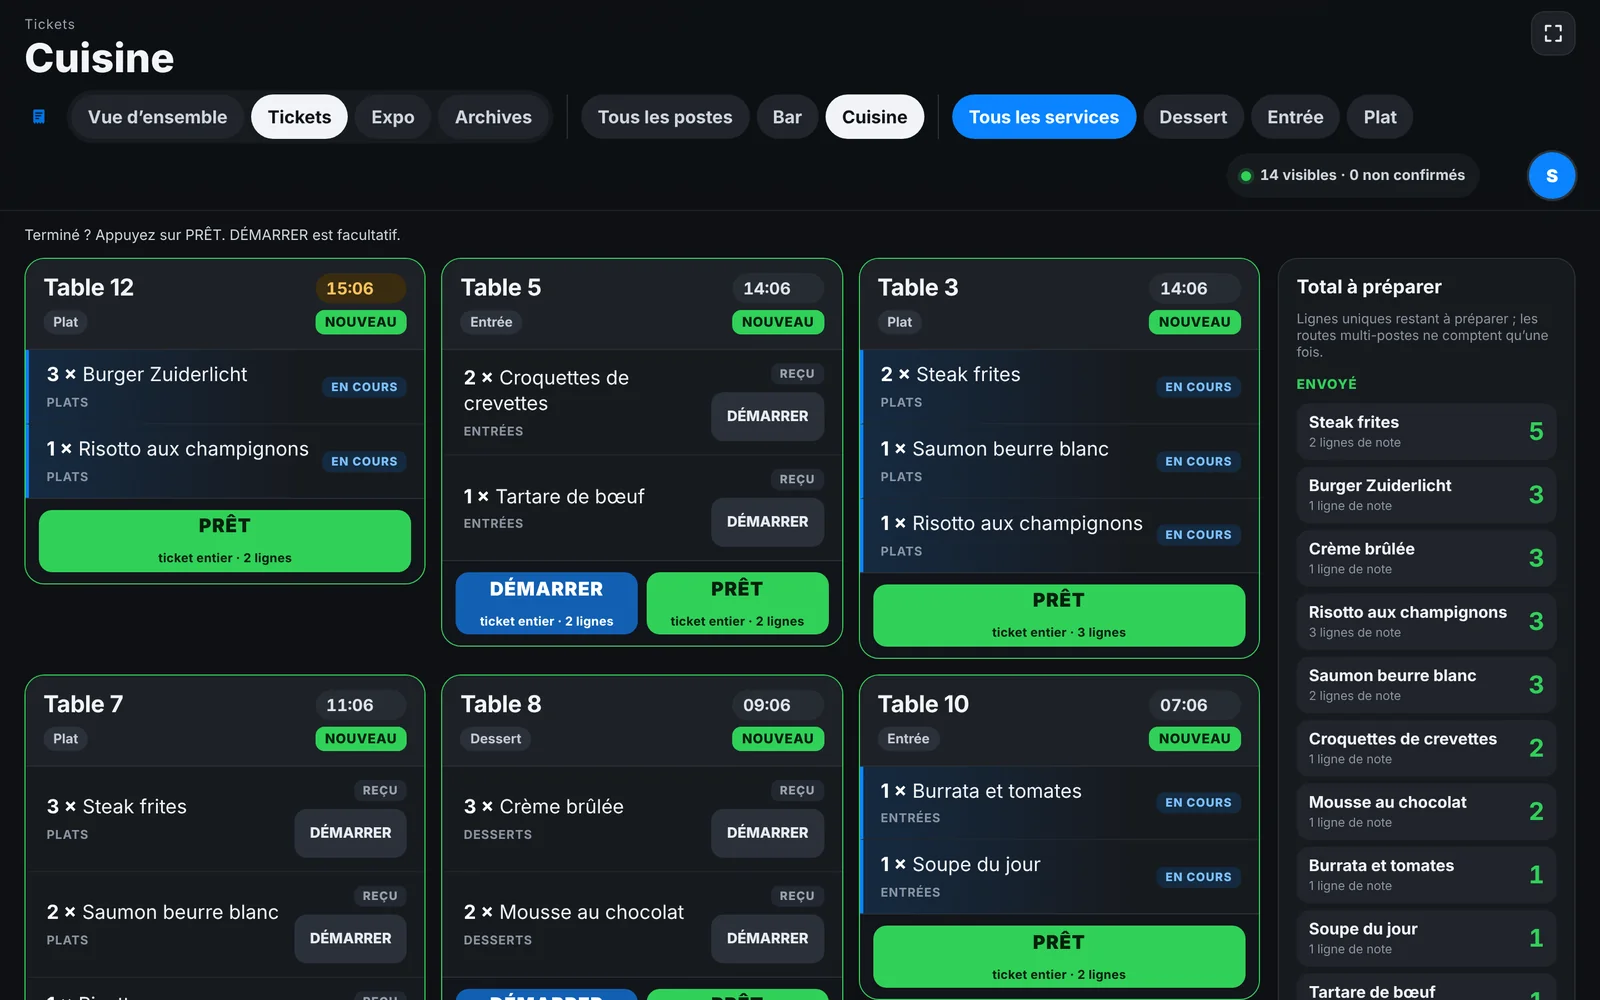Mark Table 10 whole ticket PRÊT

(1059, 957)
